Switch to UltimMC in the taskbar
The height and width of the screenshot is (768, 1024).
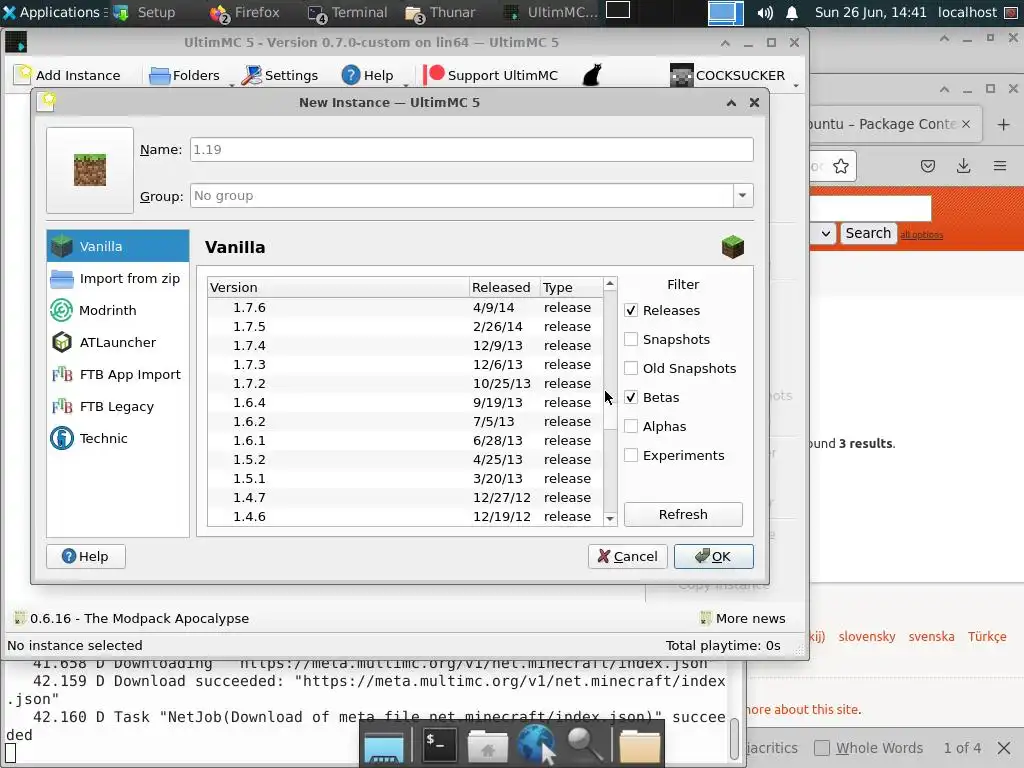coord(551,12)
